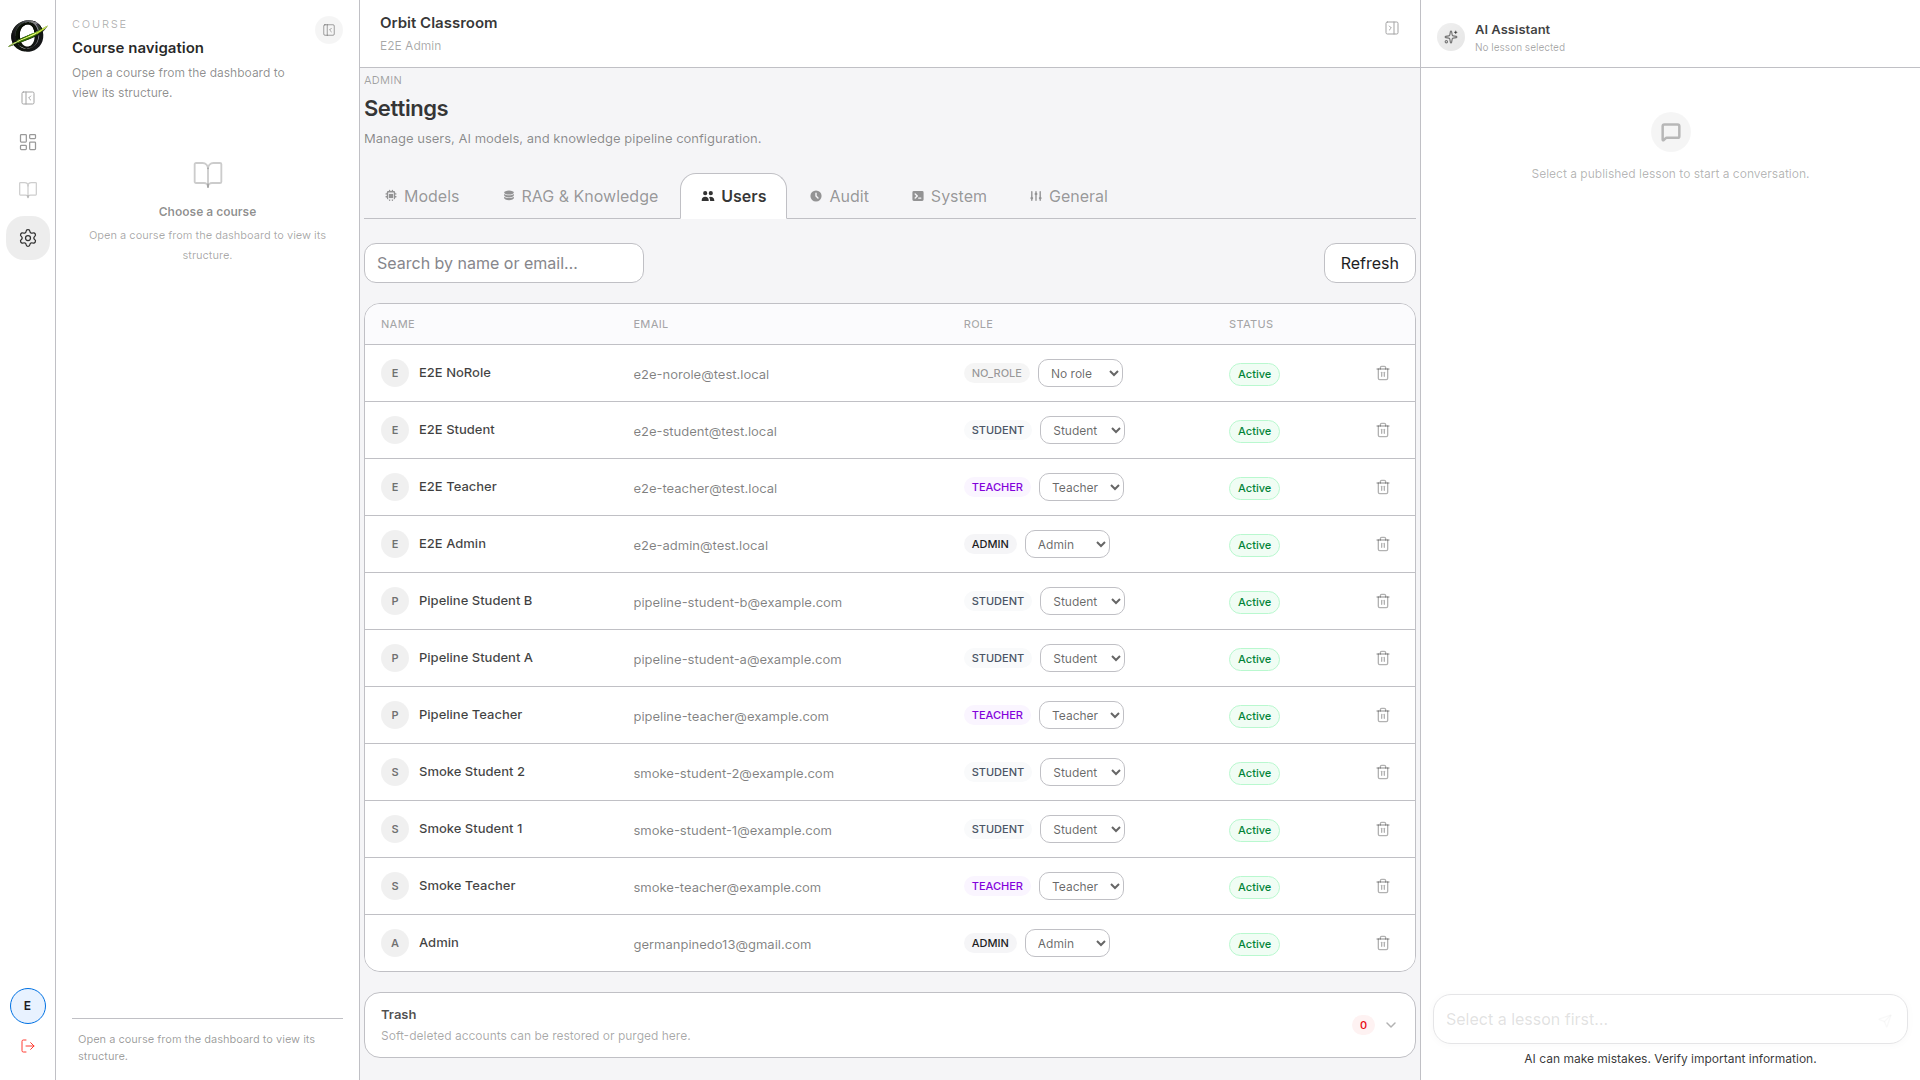
Task: Click the A avatar of Admin row
Action: coord(395,943)
